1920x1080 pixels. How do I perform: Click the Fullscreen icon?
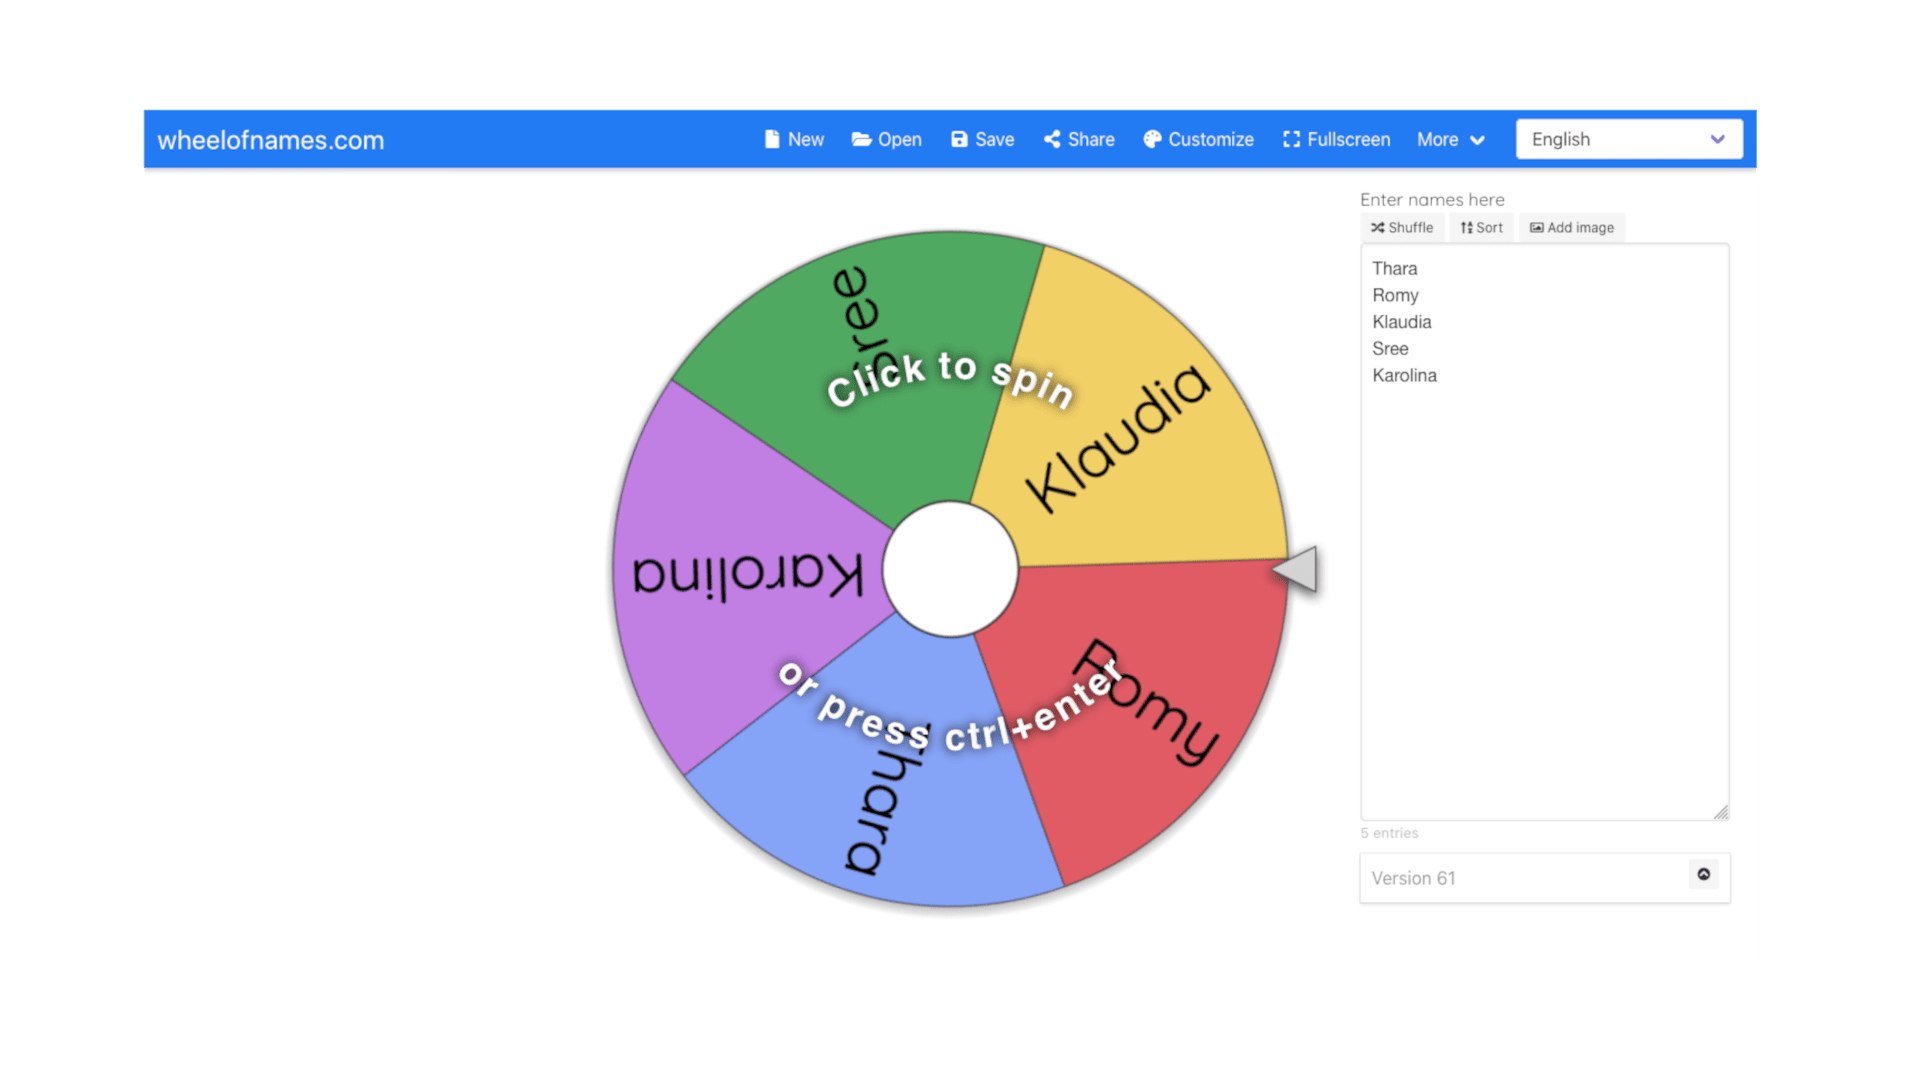click(x=1290, y=138)
